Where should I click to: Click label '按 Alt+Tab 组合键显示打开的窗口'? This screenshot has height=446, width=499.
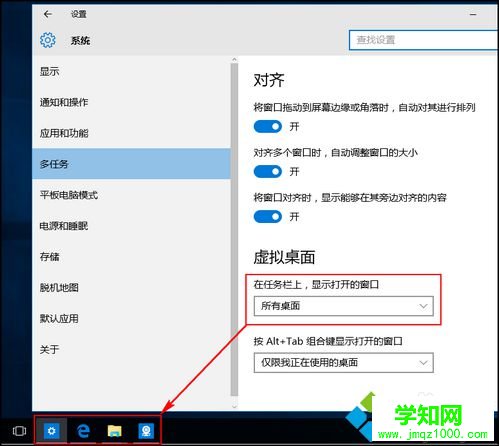click(x=328, y=341)
